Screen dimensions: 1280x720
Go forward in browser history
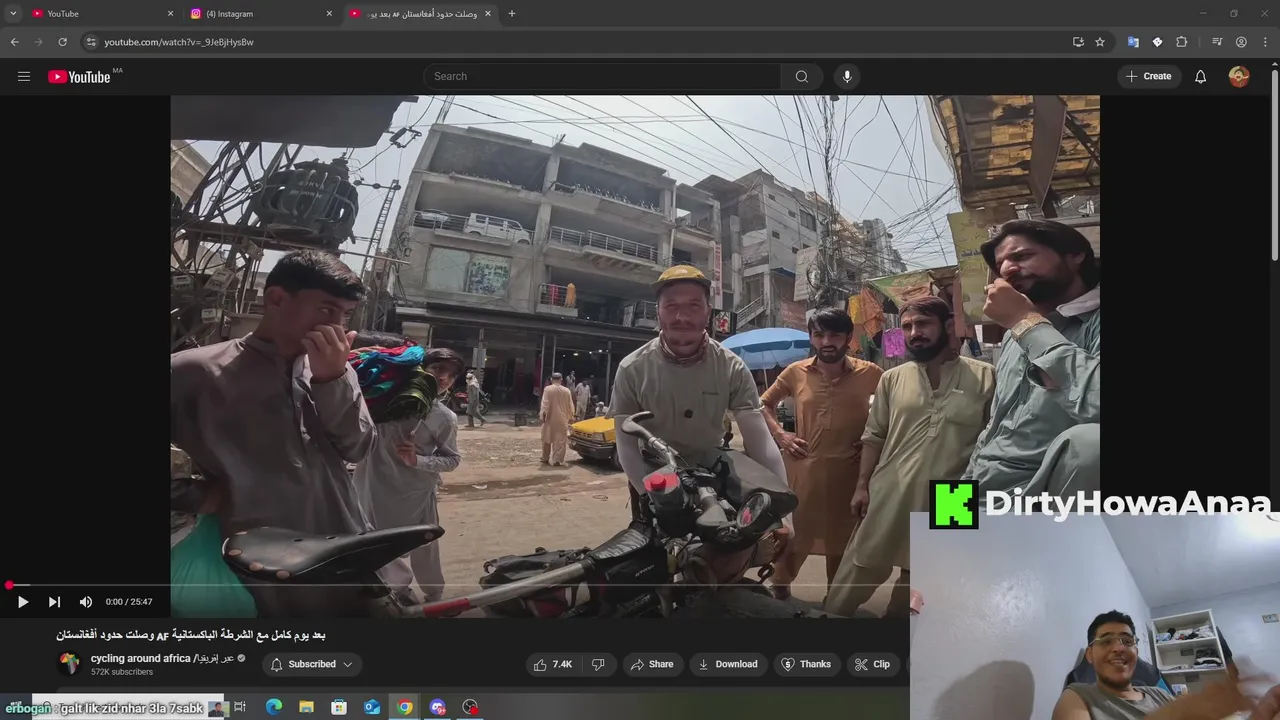point(38,42)
